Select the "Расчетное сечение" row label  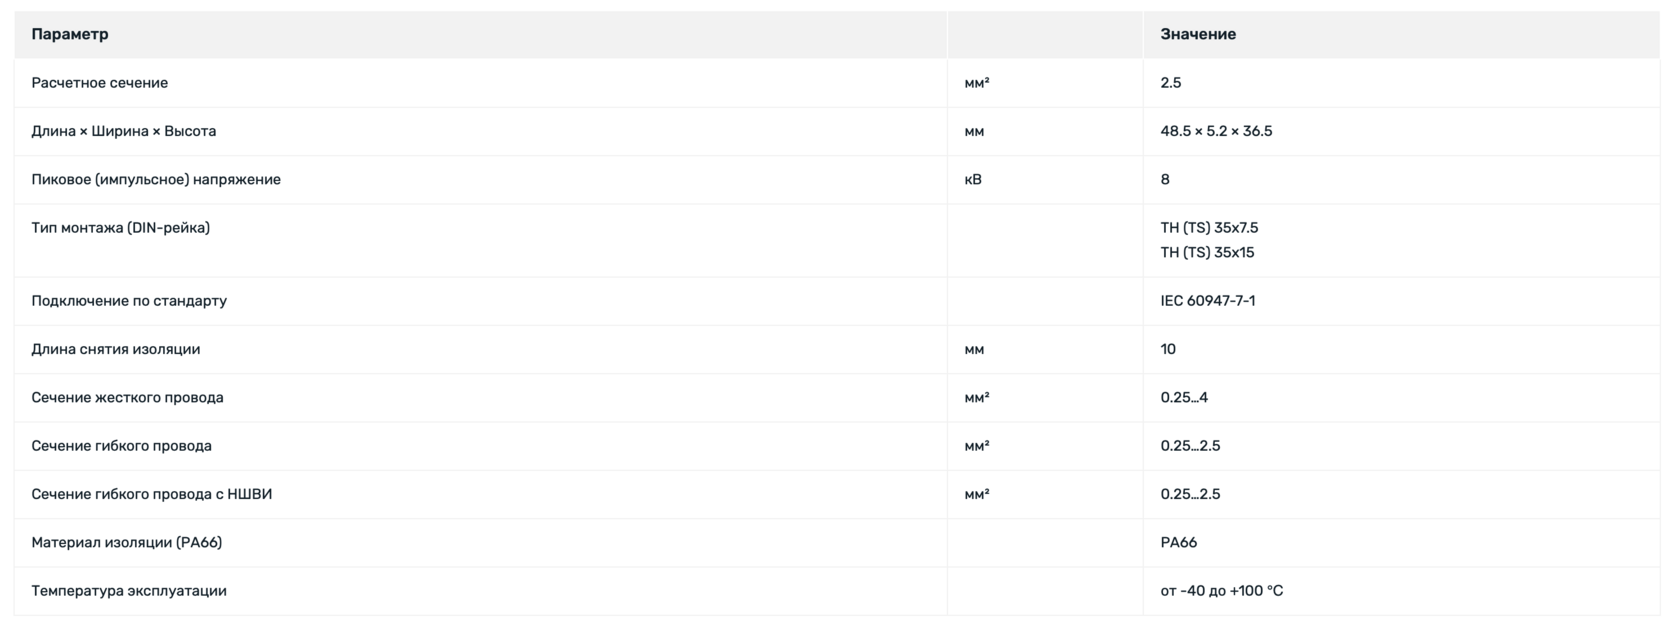click(x=100, y=83)
